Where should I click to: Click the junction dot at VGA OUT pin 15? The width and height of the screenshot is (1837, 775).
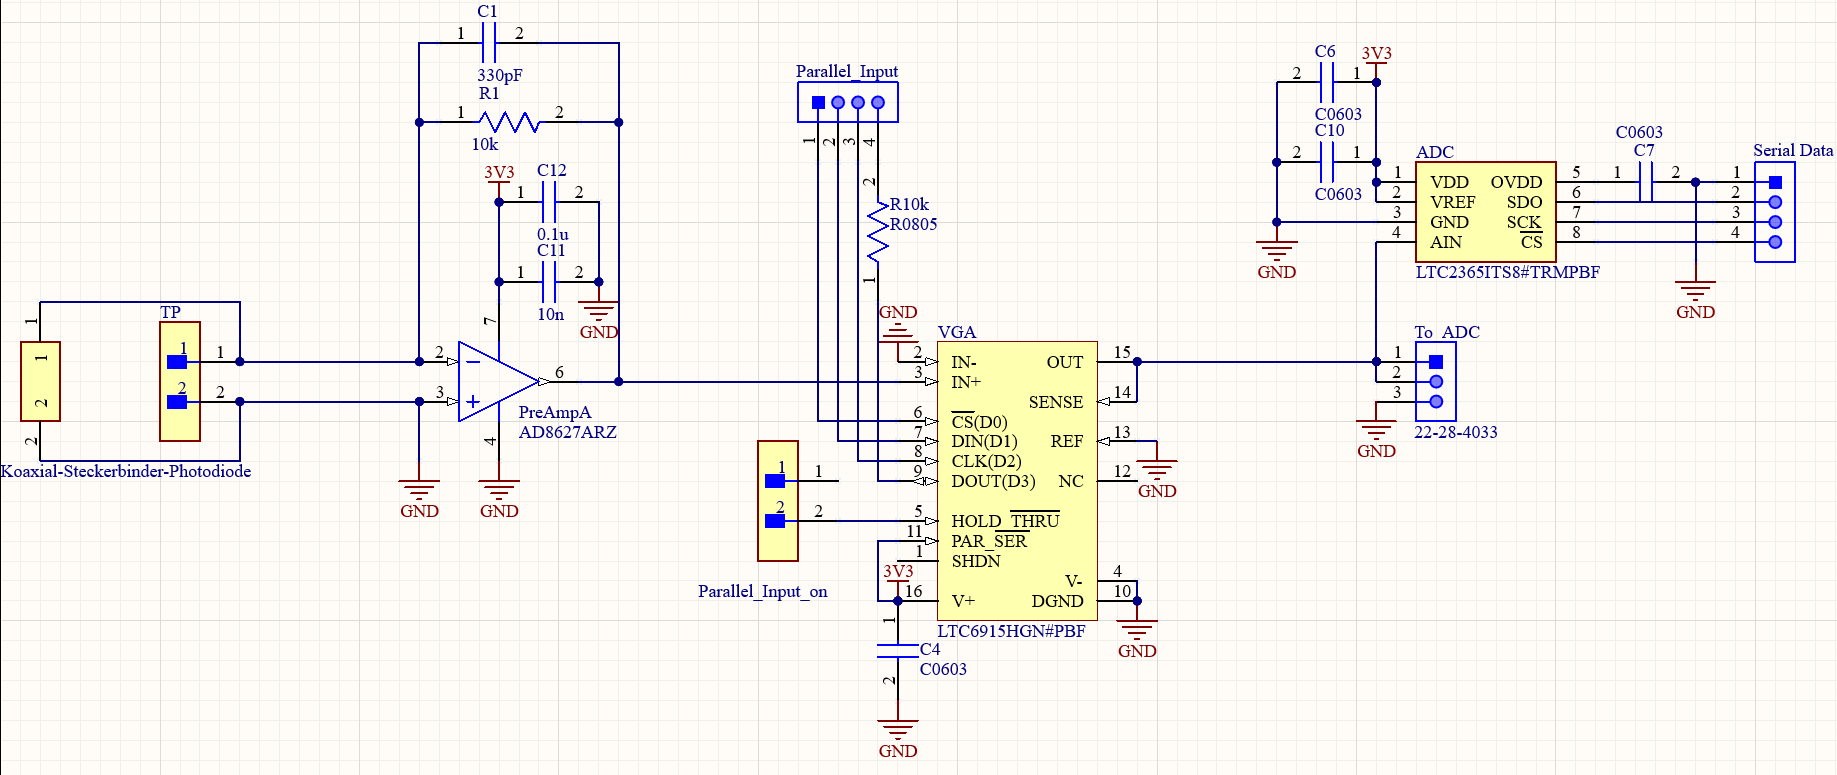click(x=1137, y=362)
